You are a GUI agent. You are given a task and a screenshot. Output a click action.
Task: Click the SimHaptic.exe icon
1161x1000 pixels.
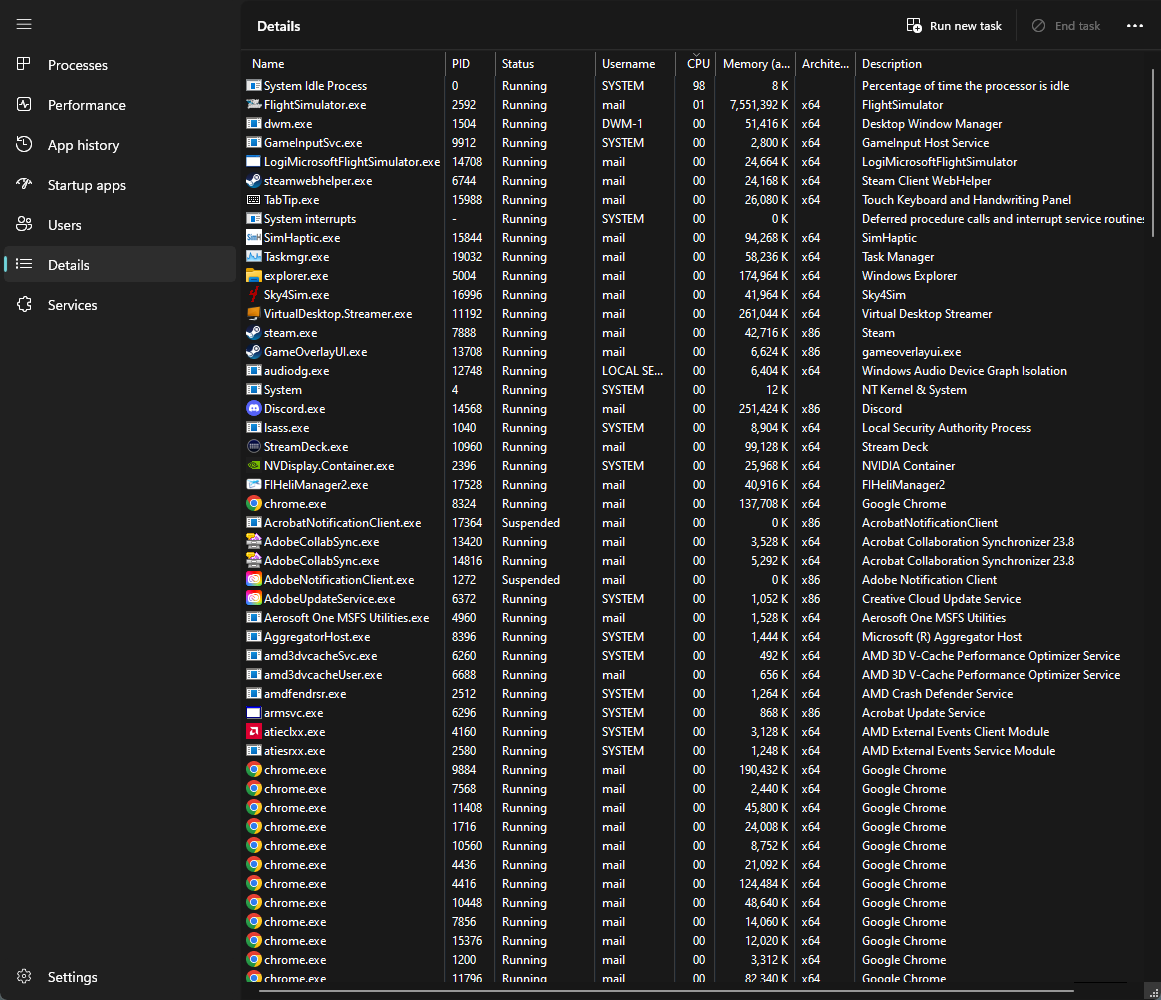[253, 238]
